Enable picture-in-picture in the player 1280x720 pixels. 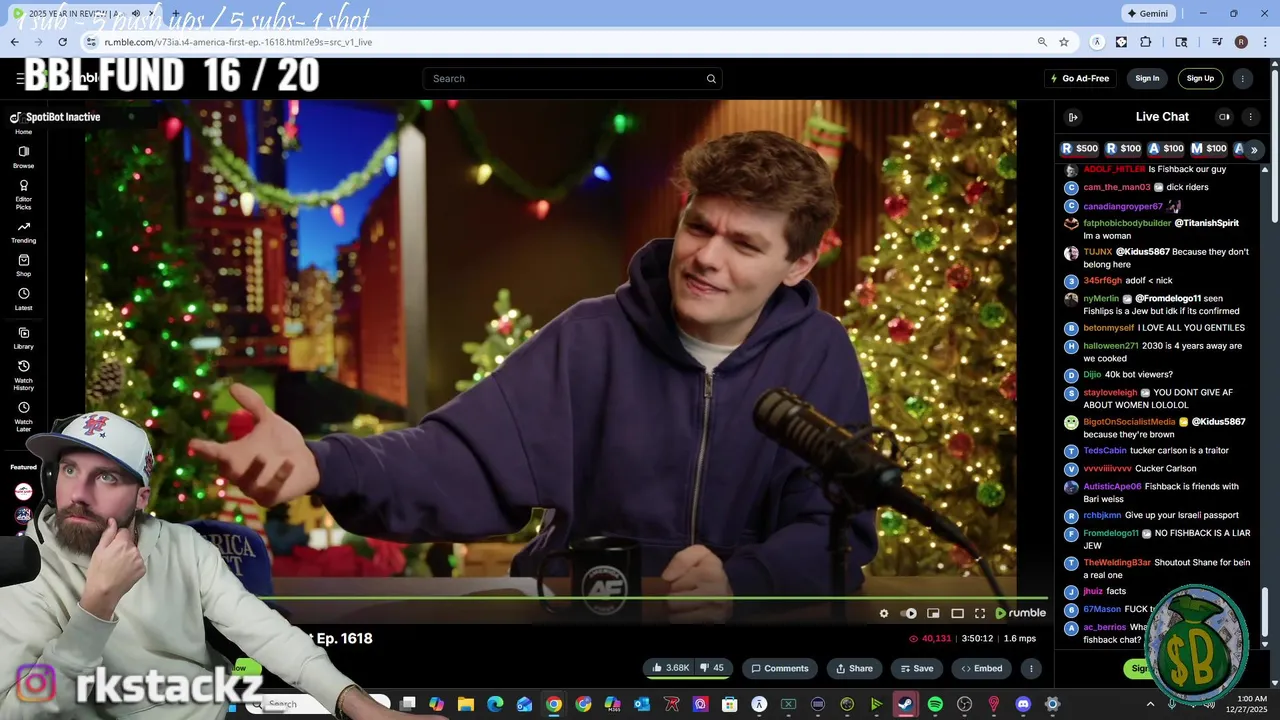933,613
